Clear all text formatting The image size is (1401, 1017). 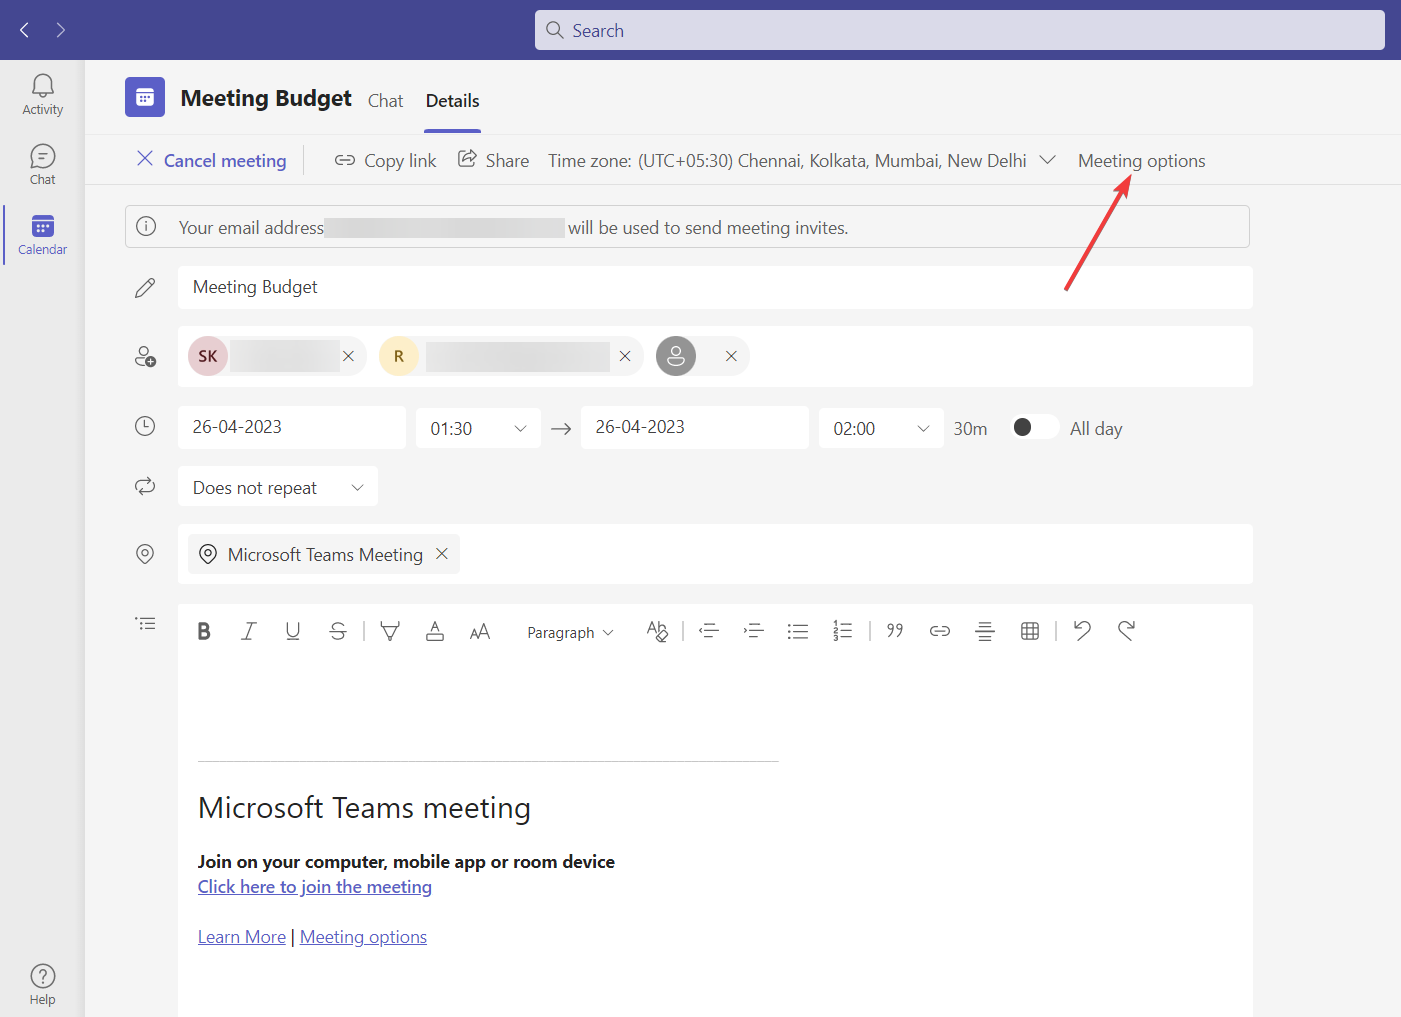point(657,631)
